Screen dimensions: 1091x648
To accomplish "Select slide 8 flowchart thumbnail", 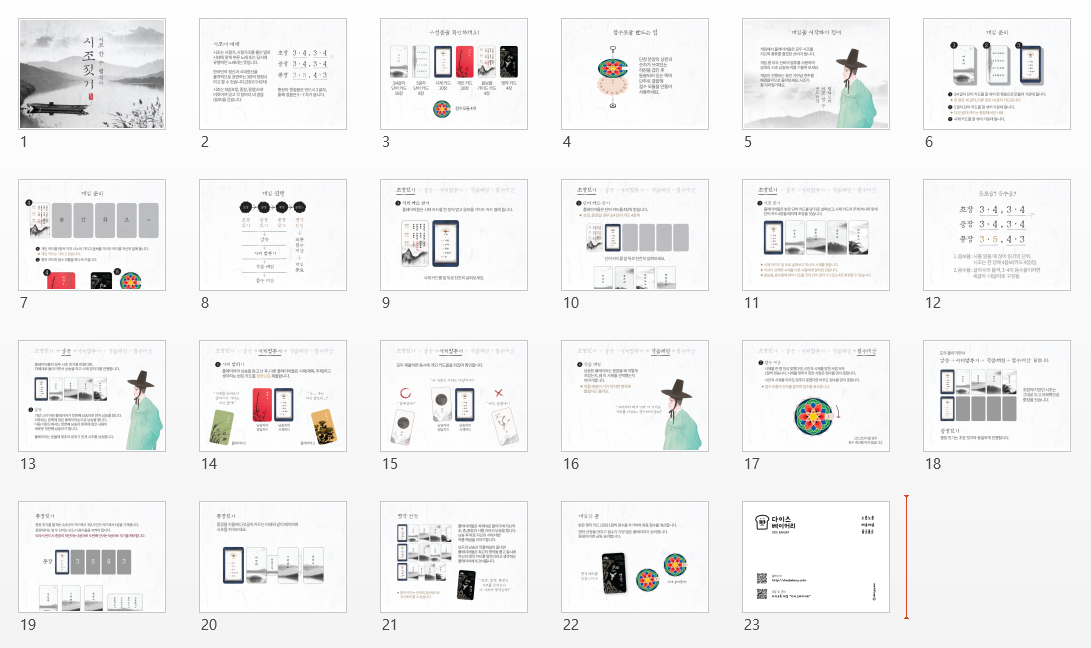I will tap(273, 235).
